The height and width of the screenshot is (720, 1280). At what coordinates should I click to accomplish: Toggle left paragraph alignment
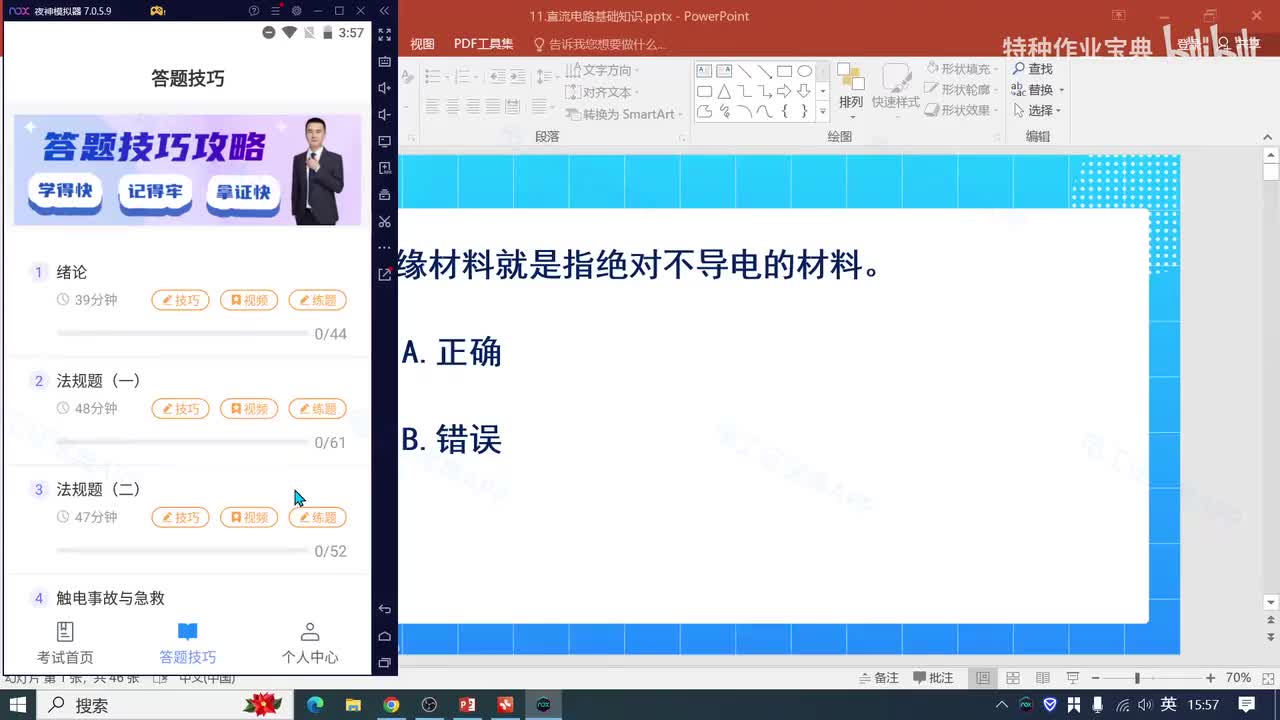(432, 106)
